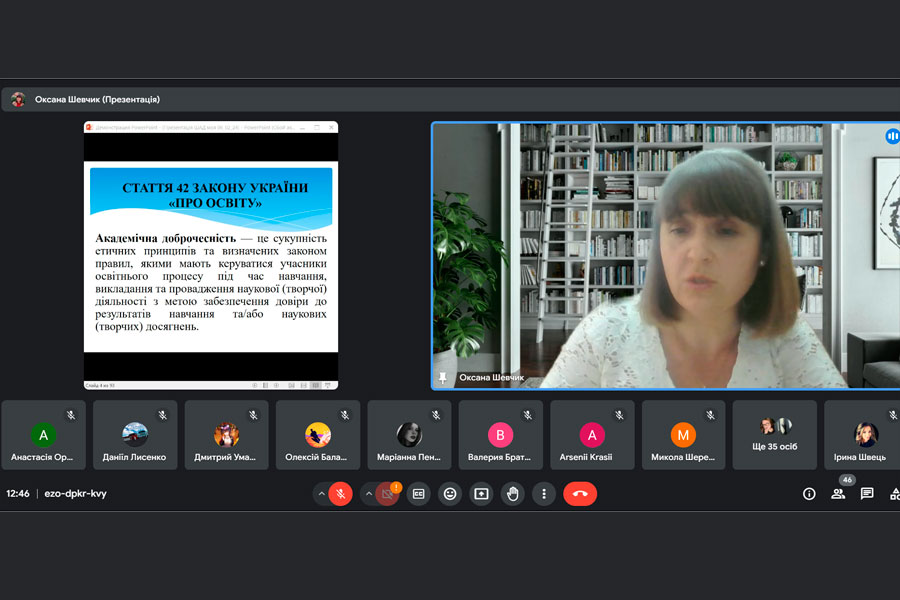
Task: Open meeting details info icon
Action: pos(809,493)
